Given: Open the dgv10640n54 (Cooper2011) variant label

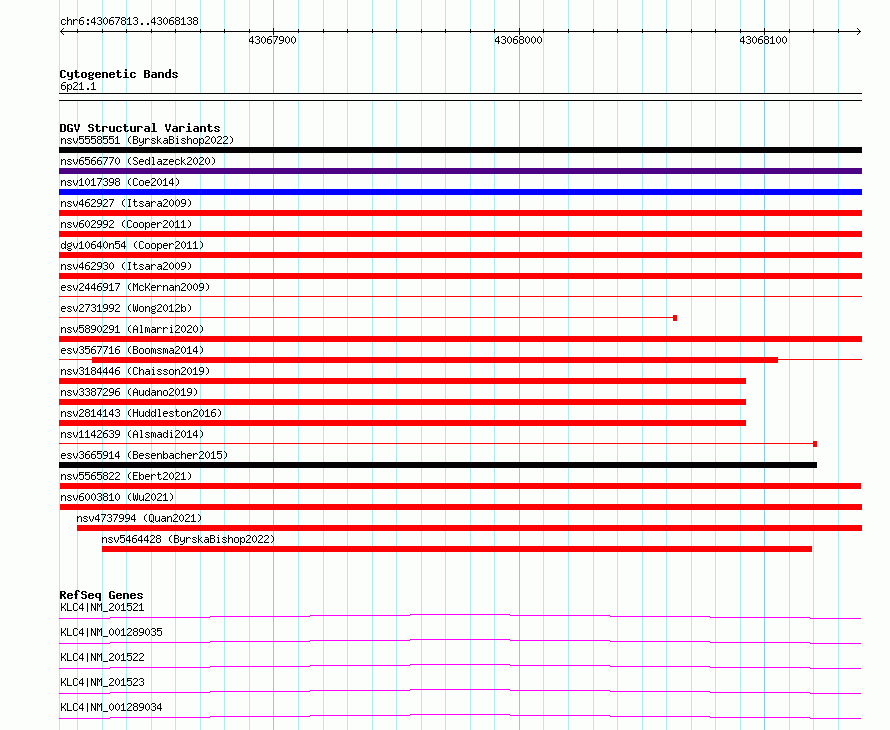Looking at the screenshot, I should pos(132,245).
